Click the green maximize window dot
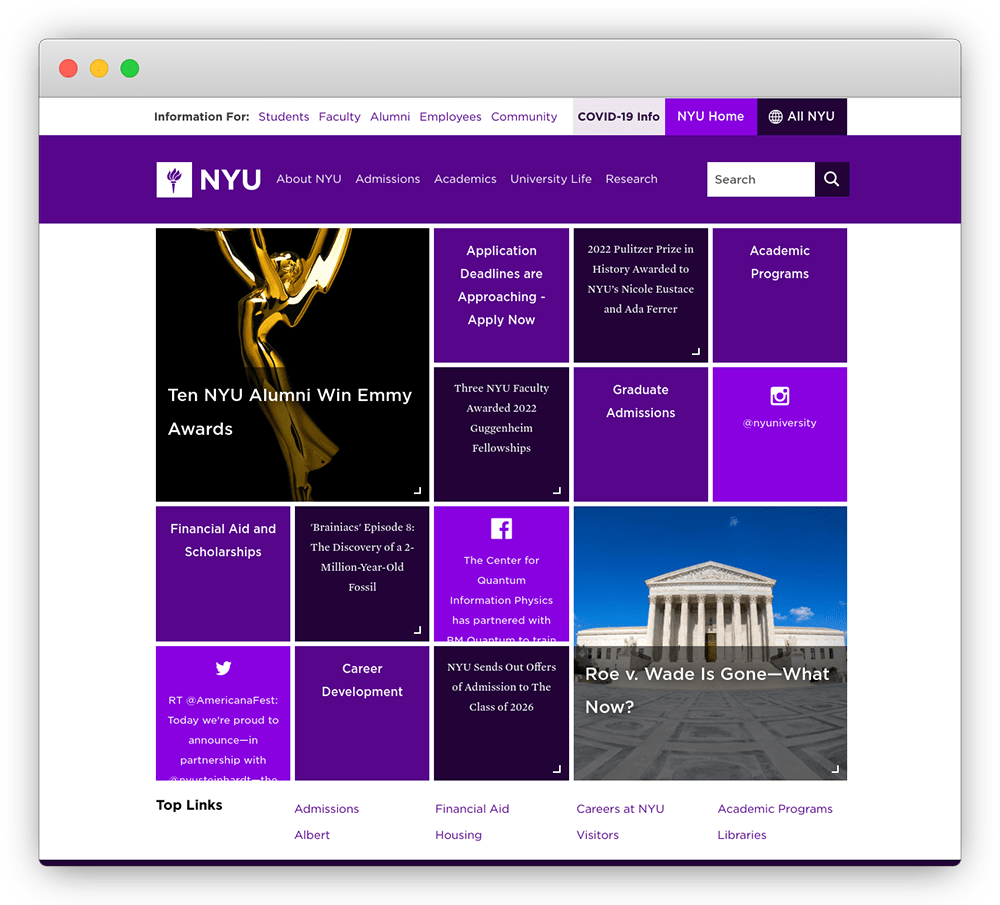1000x905 pixels. [129, 69]
